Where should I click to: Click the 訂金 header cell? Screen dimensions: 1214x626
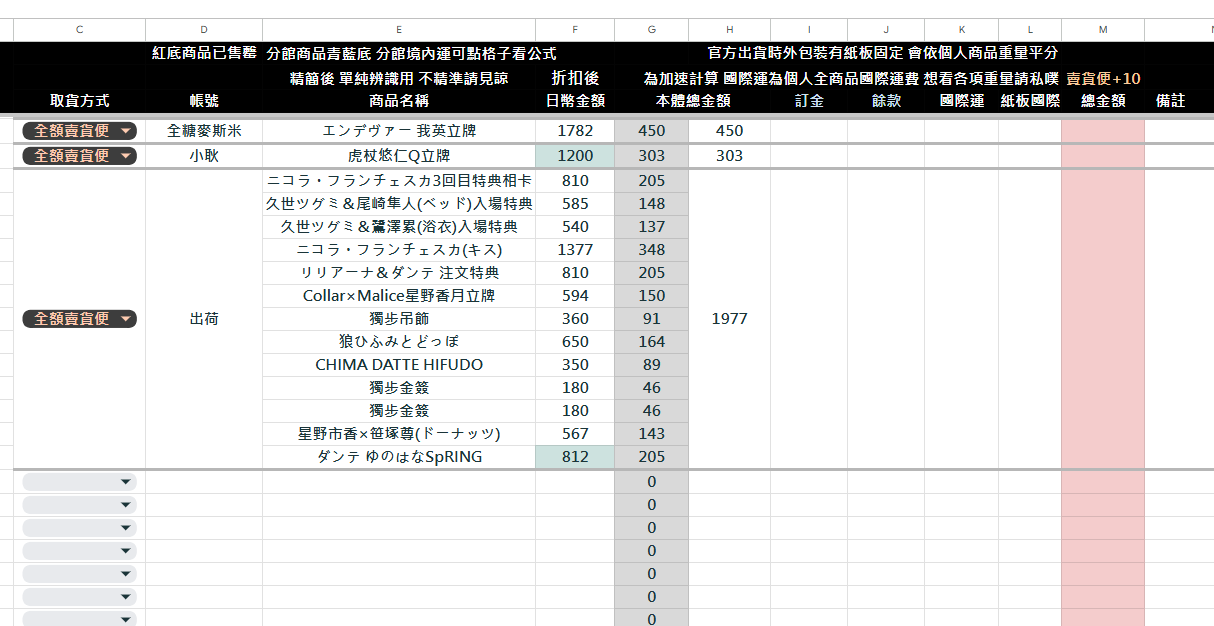[x=809, y=101]
